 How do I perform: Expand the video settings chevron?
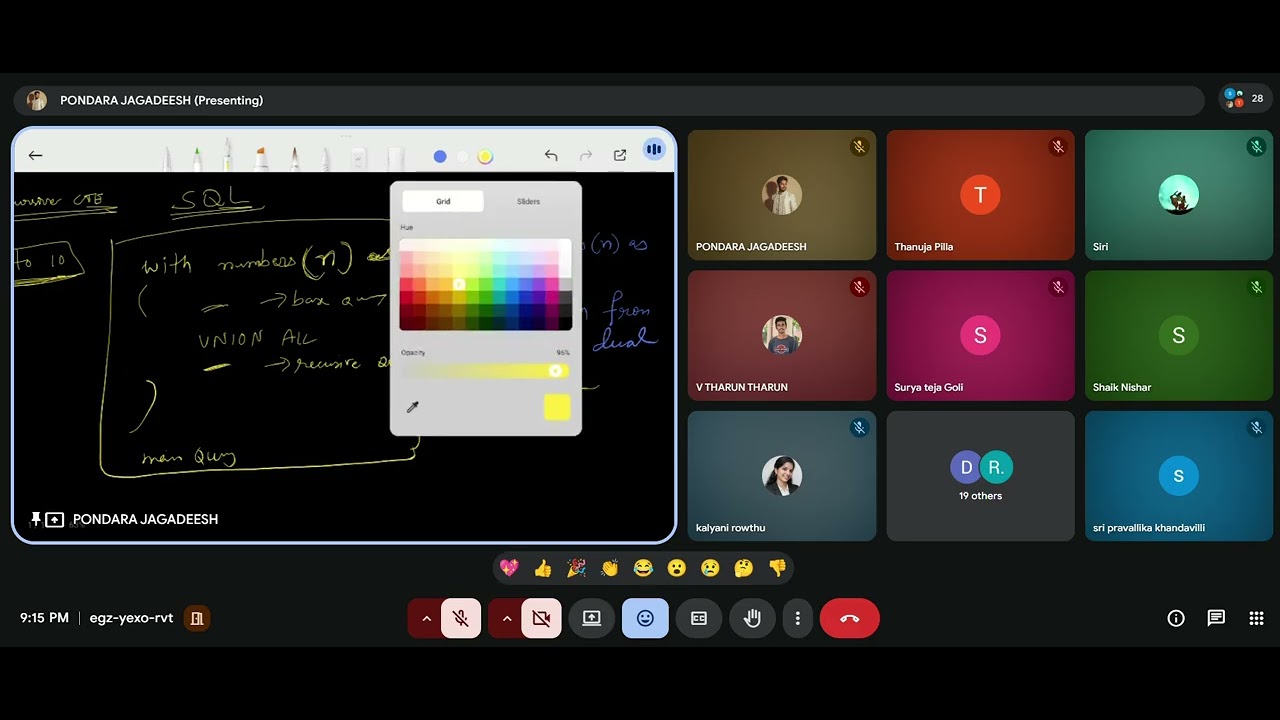click(506, 618)
